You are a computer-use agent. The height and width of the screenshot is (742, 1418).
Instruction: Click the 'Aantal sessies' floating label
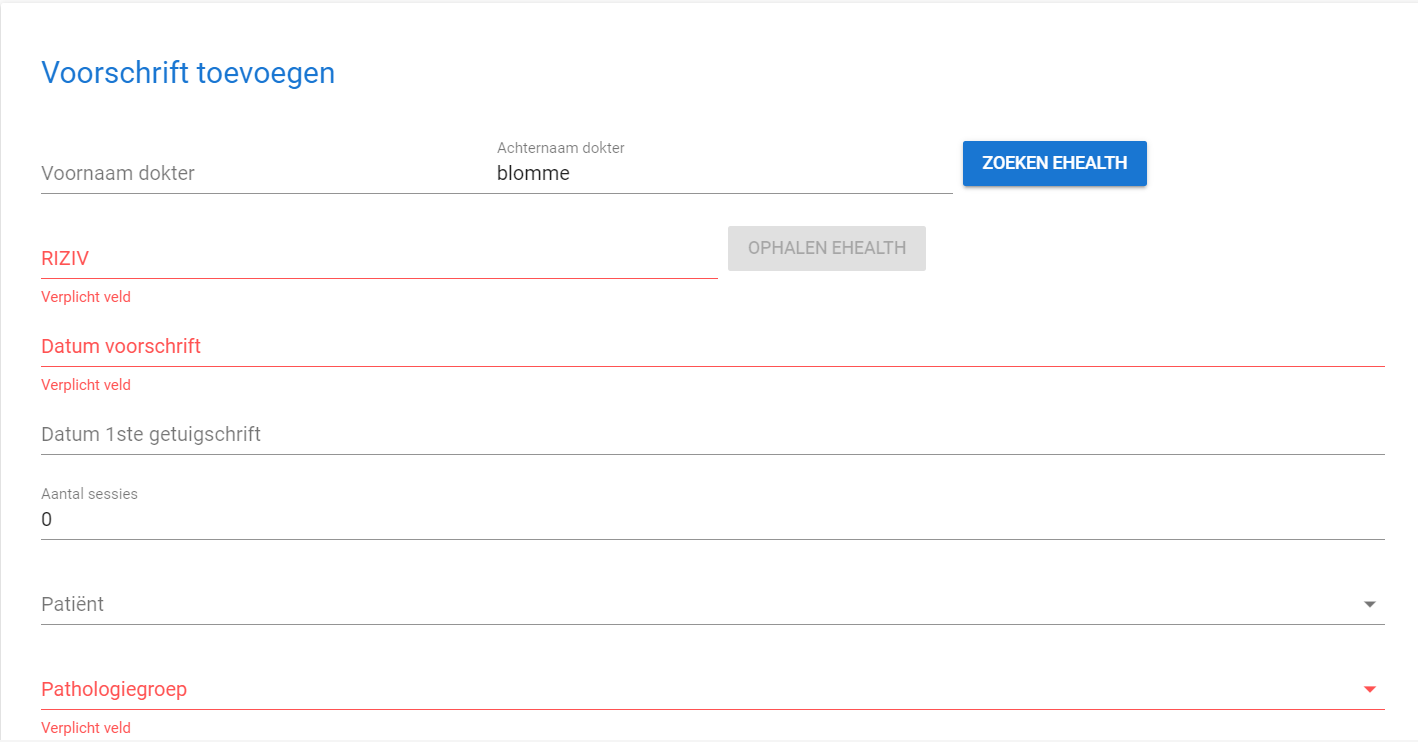[89, 494]
